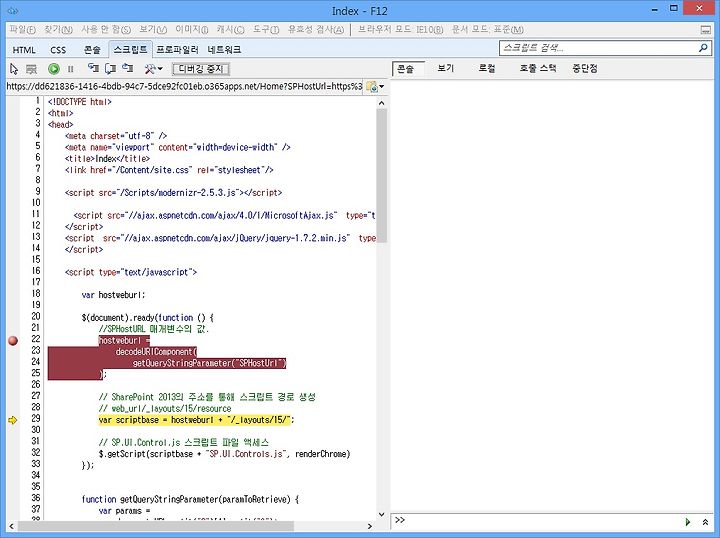Open the 브라우저 모드: IE10 menu
Screen dimensions: 720x538
pos(400,30)
